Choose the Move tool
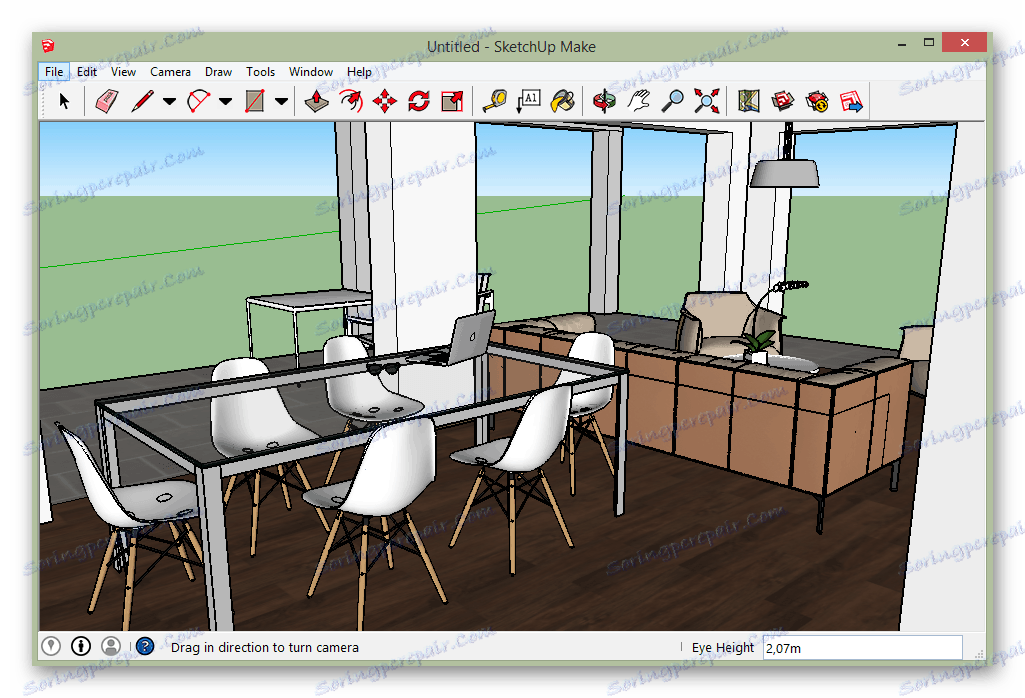This screenshot has width=1025, height=698. [x=384, y=101]
